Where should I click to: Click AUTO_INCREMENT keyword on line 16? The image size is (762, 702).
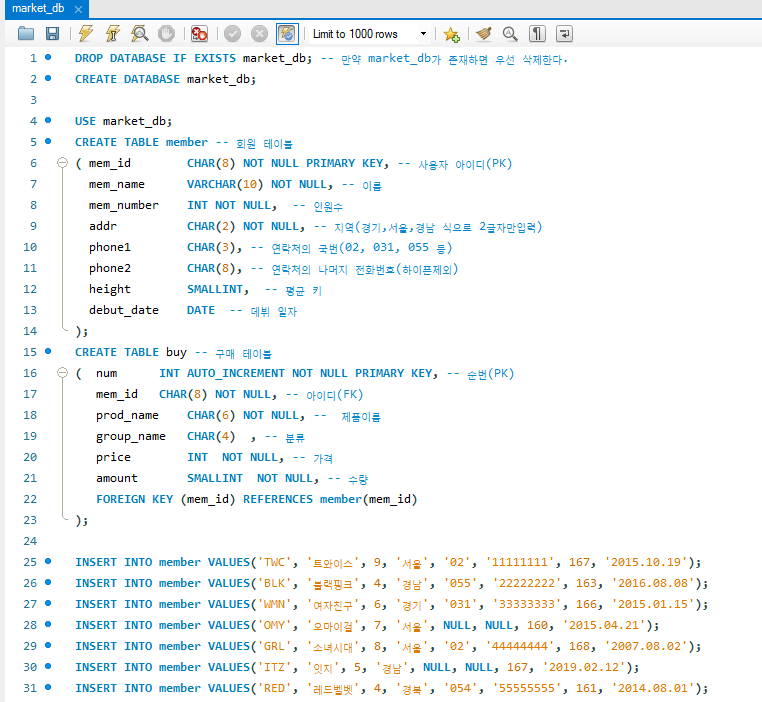[236, 373]
